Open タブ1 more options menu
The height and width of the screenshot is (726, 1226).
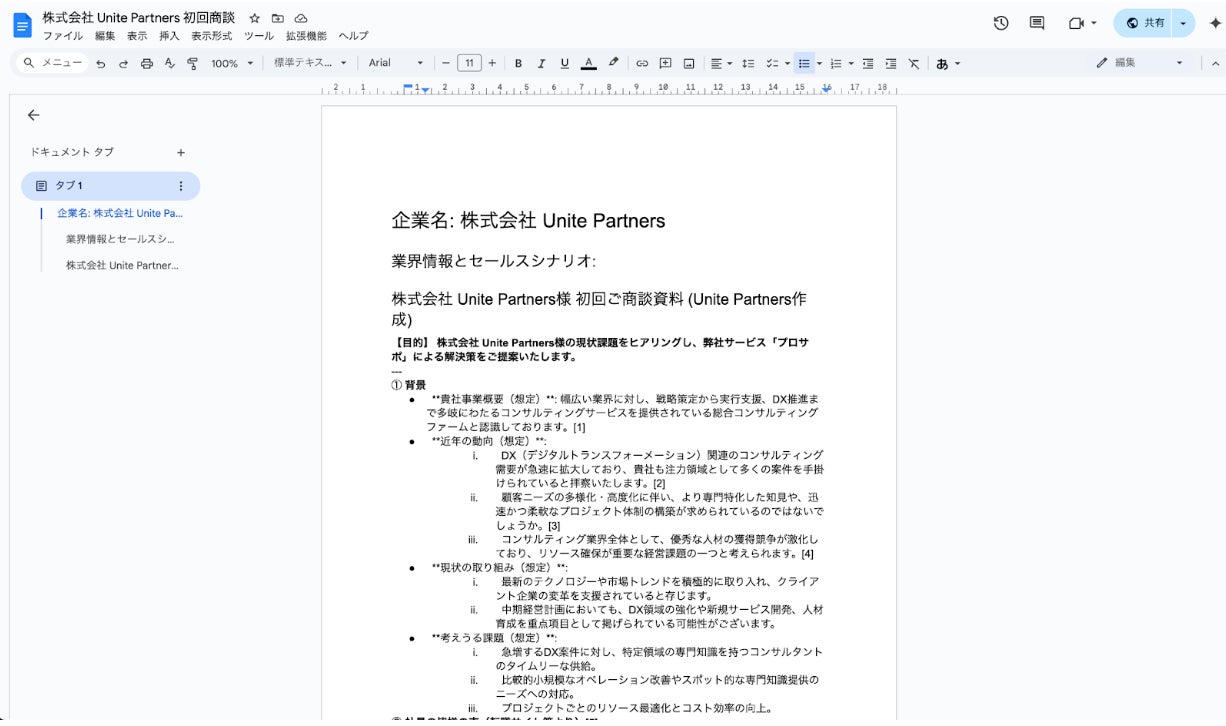(x=181, y=186)
